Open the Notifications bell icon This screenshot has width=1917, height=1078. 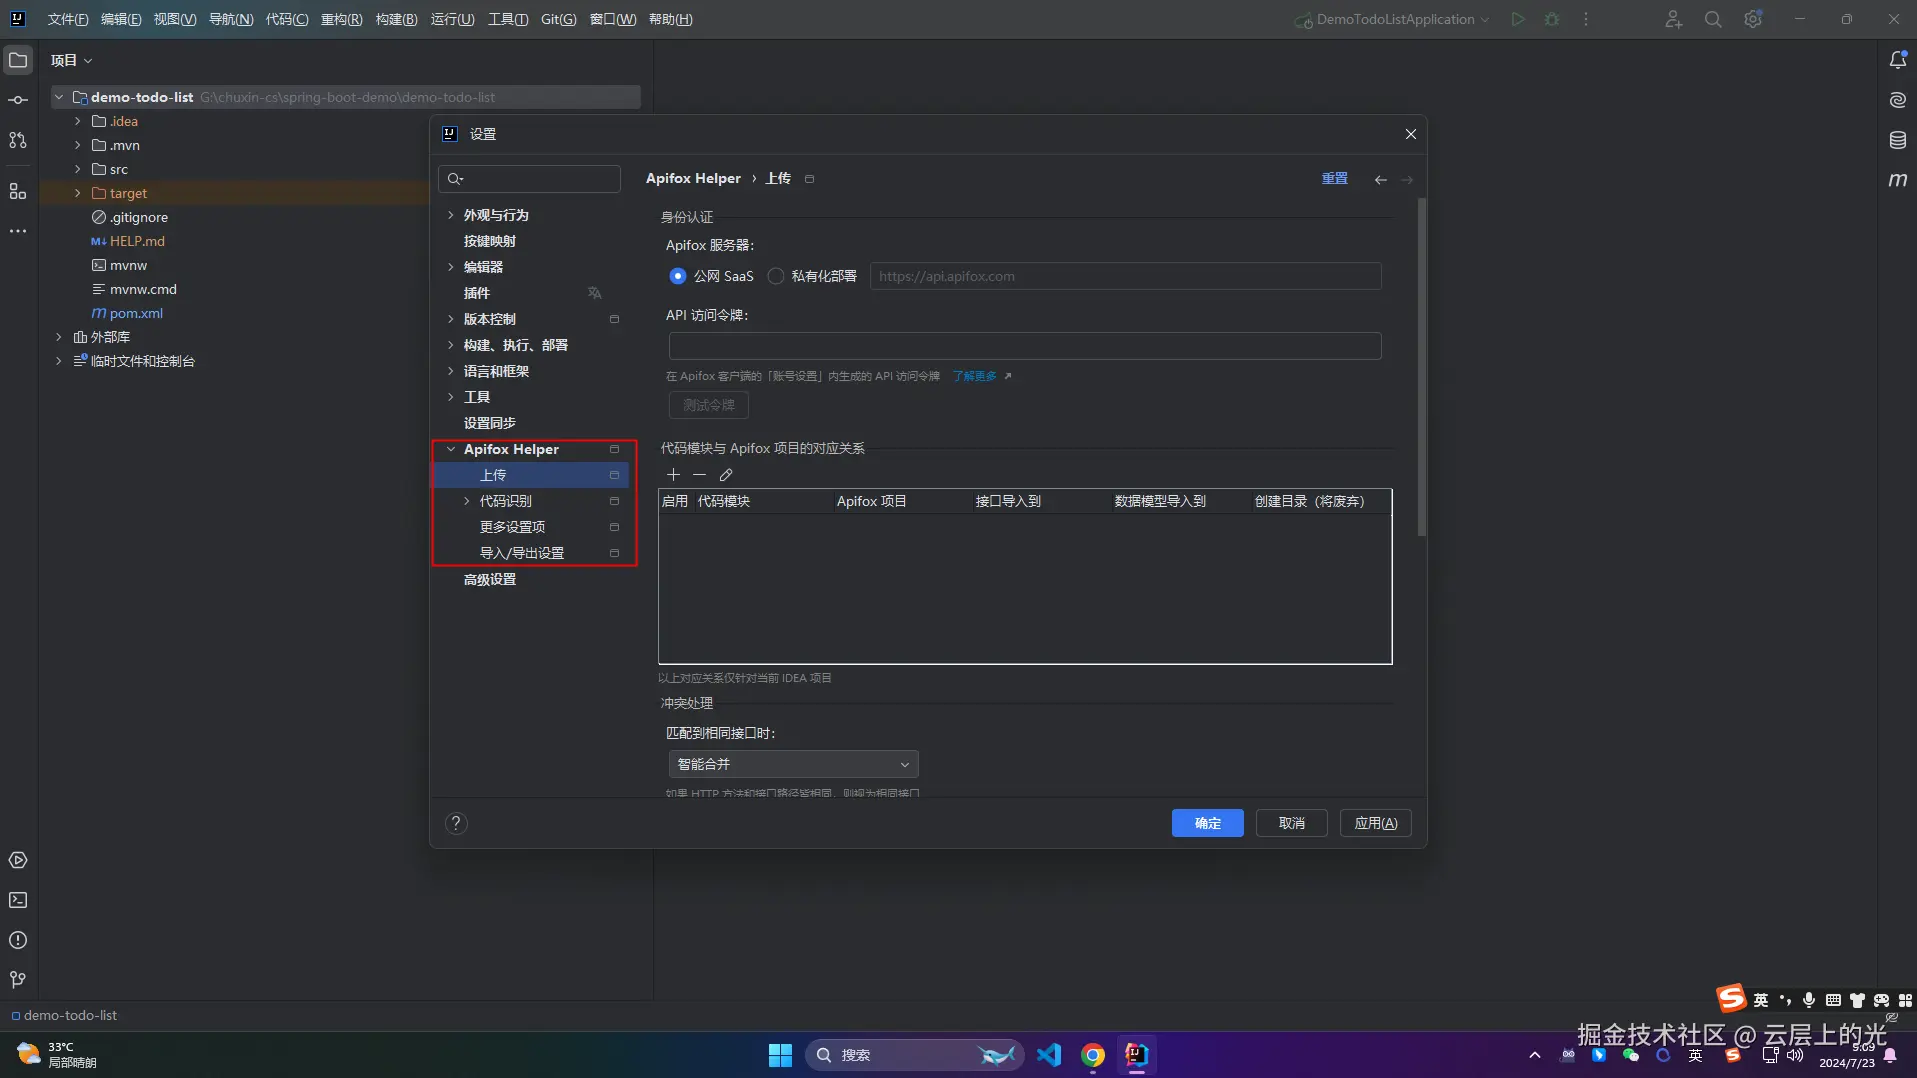pyautogui.click(x=1897, y=60)
